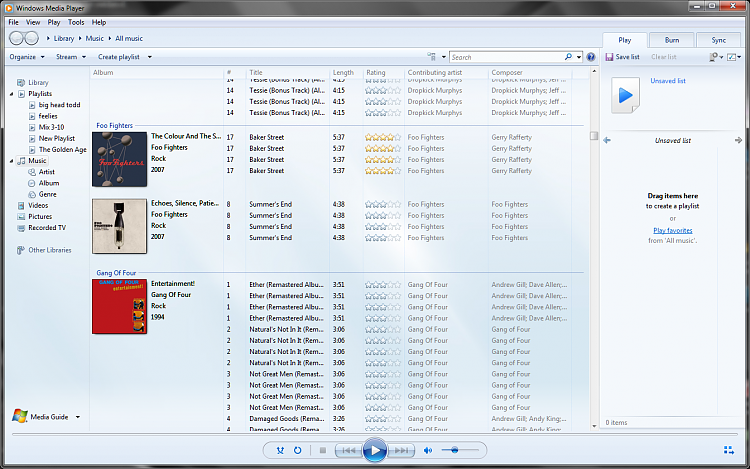
Task: Open the Organize dropdown
Action: tap(27, 57)
